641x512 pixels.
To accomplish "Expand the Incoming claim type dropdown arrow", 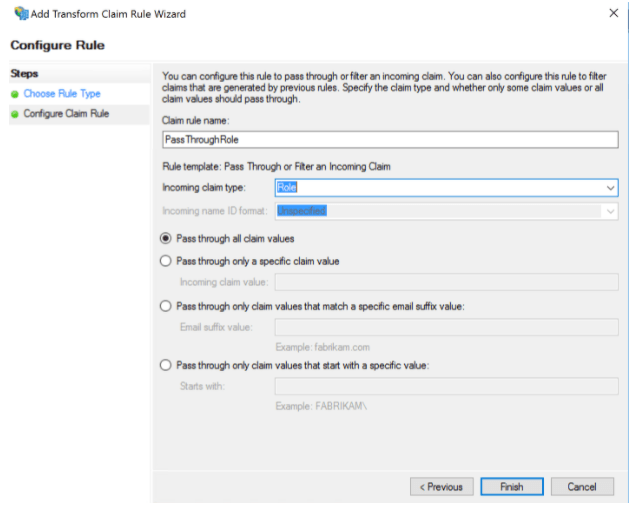I will (610, 188).
